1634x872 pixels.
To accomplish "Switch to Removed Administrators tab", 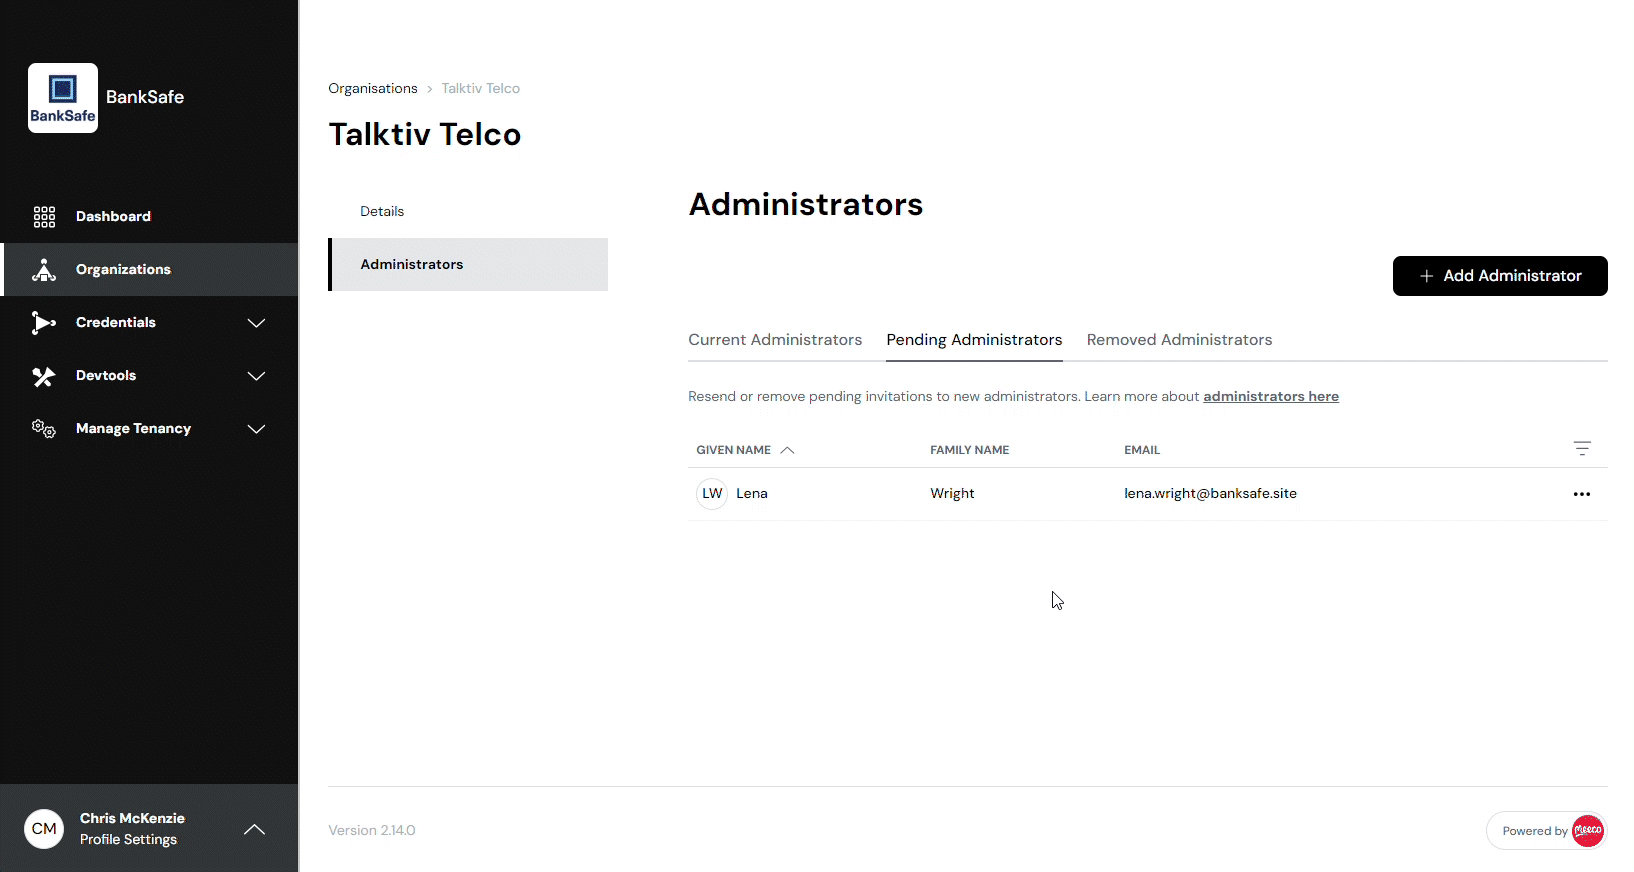I will (x=1179, y=340).
